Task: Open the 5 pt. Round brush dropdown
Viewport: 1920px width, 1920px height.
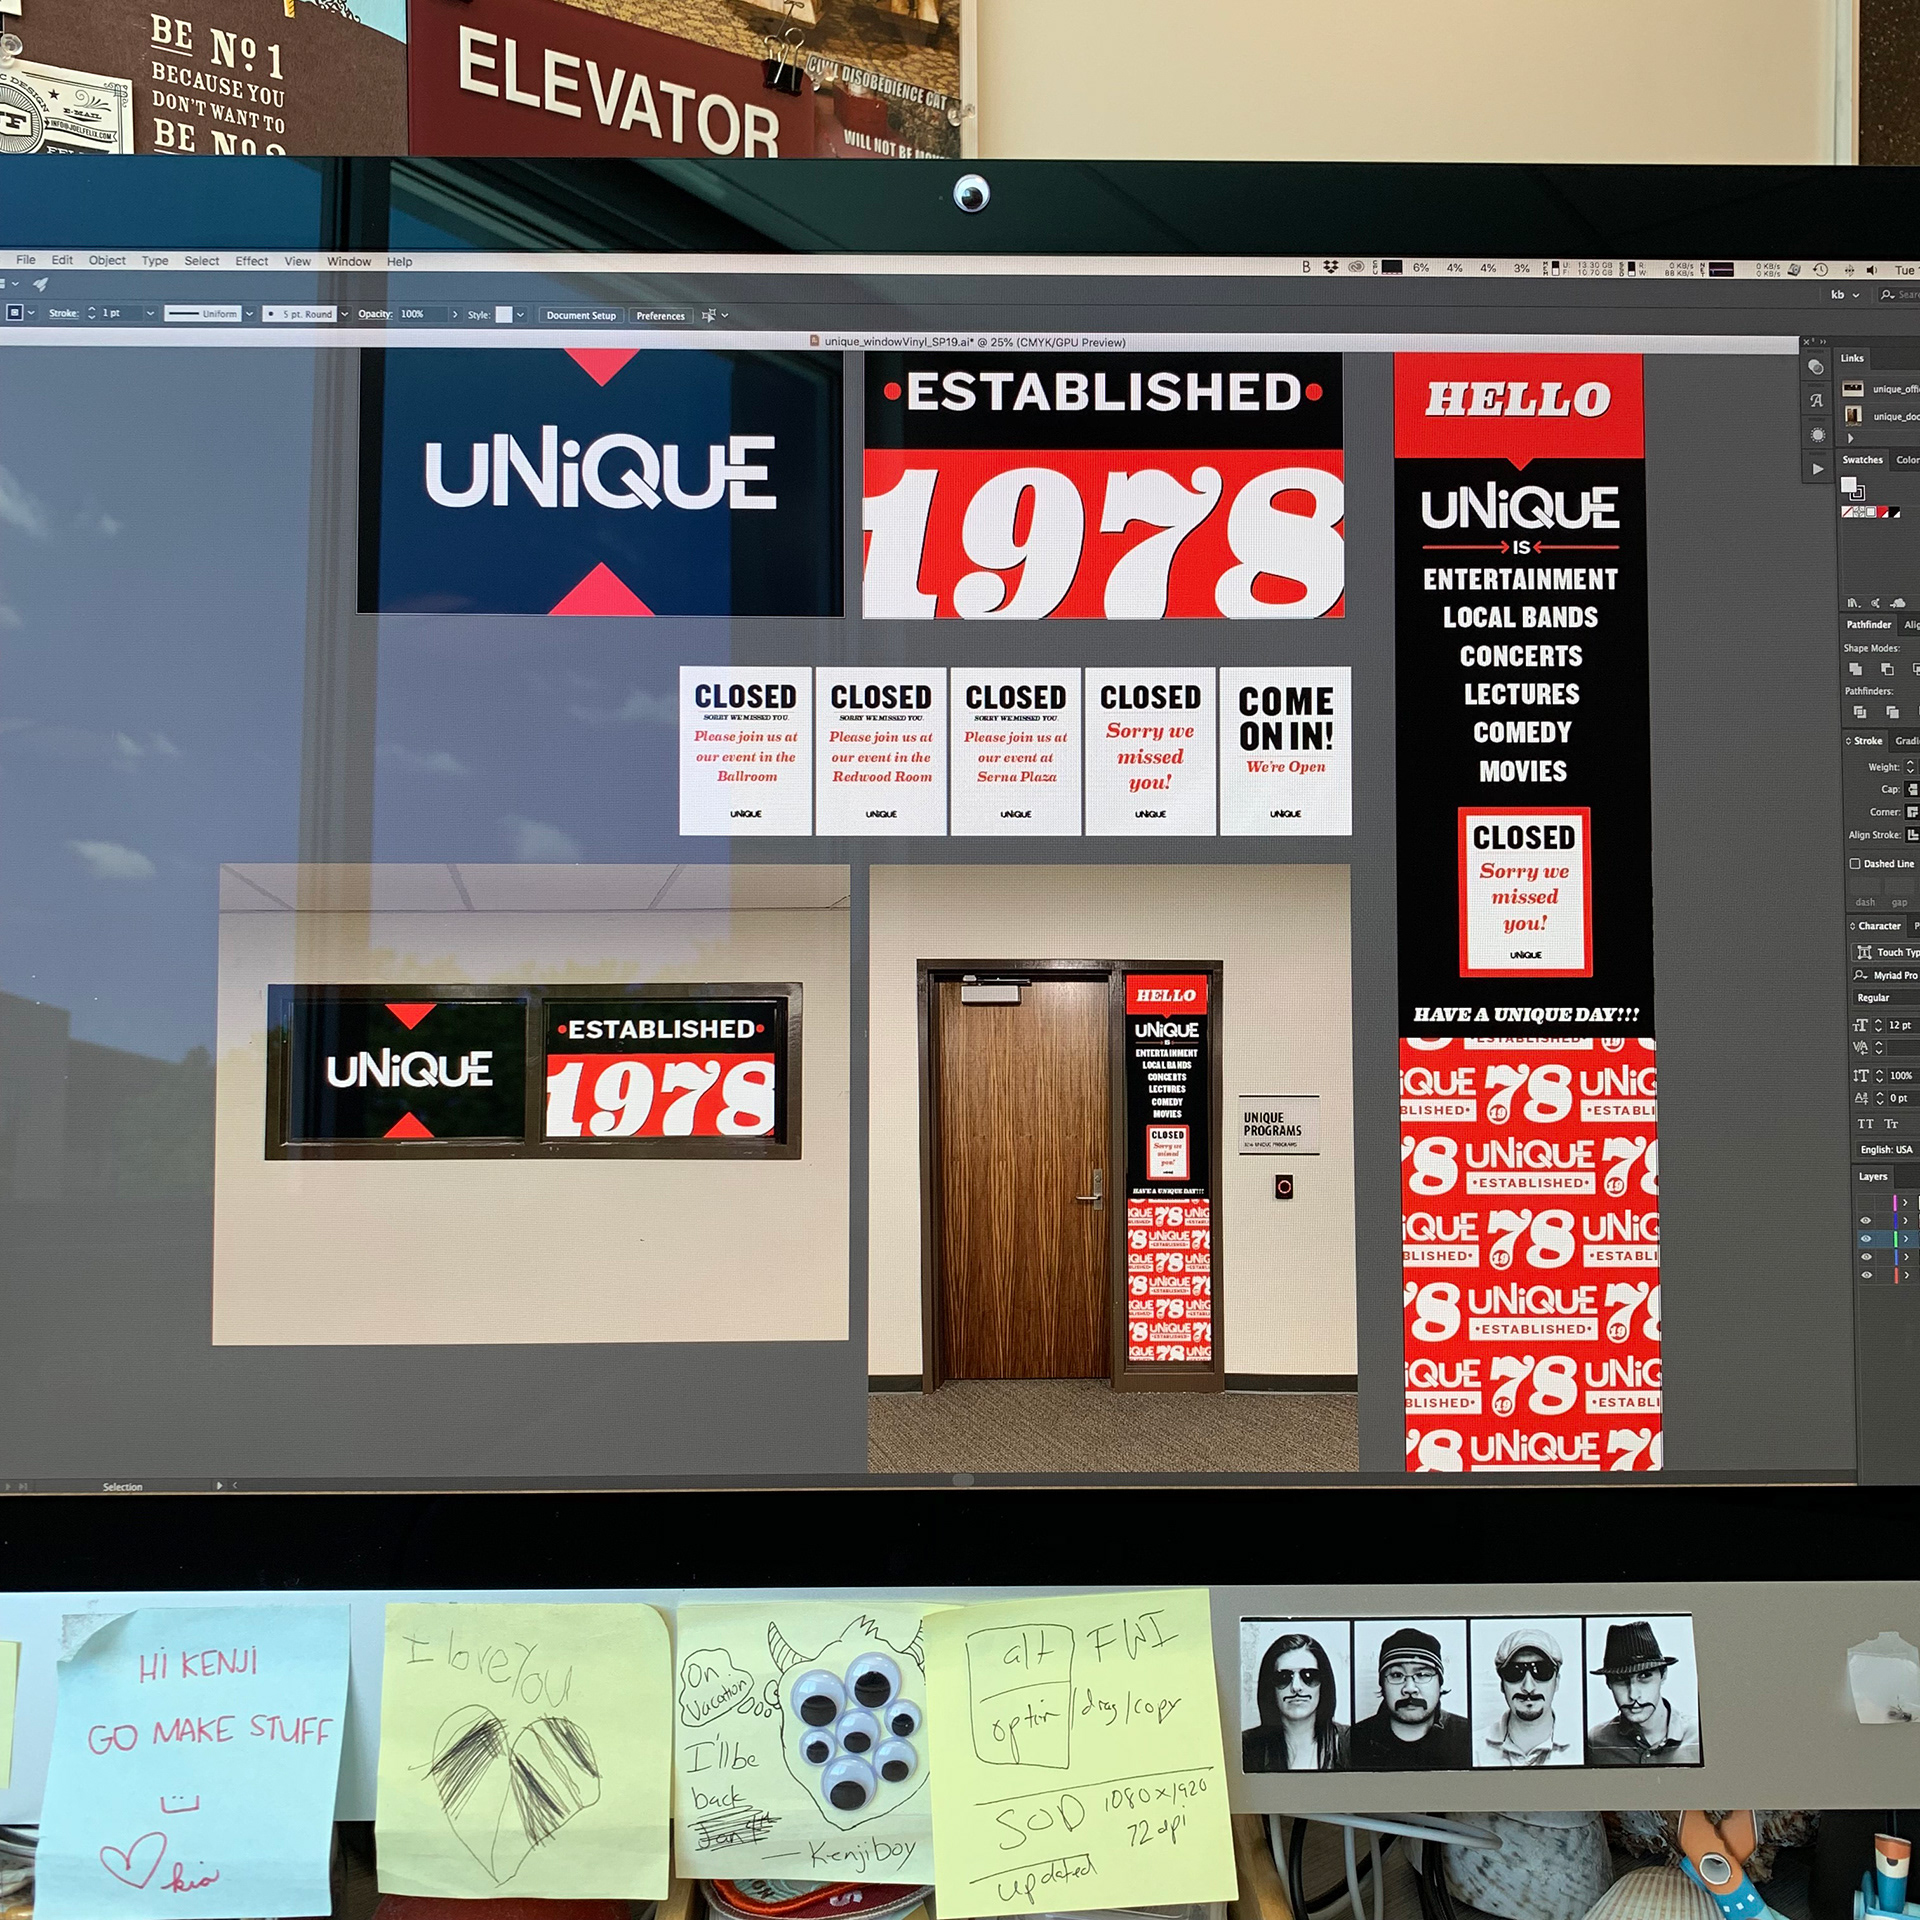Action: tap(345, 314)
